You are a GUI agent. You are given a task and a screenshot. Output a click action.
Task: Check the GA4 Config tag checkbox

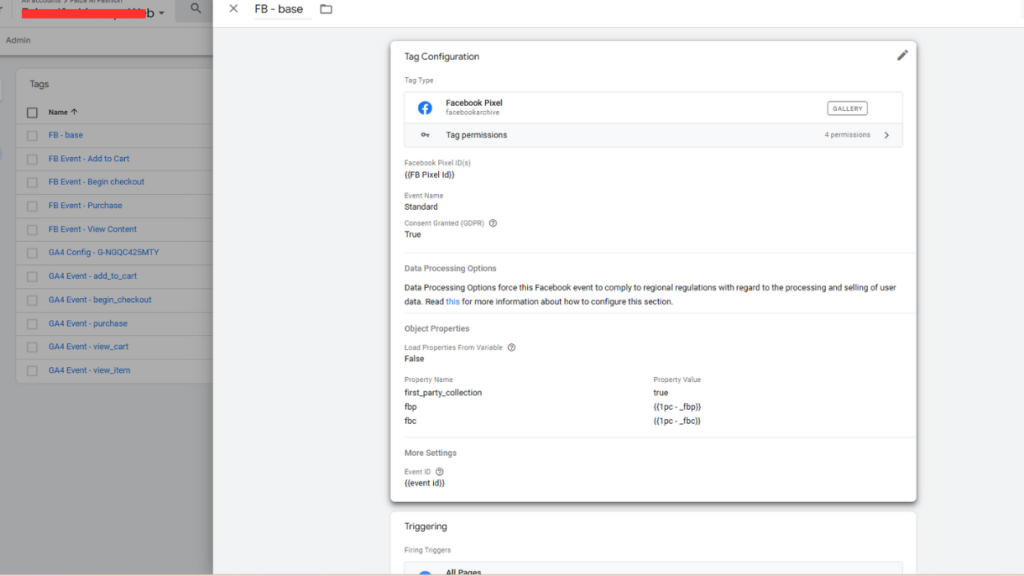(x=32, y=253)
